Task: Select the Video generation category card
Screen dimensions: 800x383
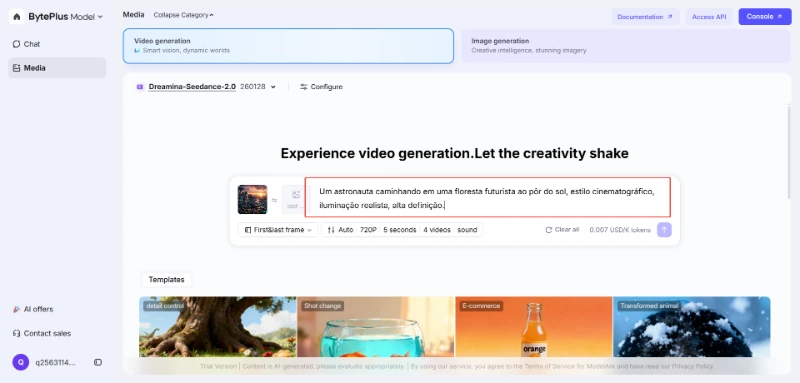Action: pos(288,46)
